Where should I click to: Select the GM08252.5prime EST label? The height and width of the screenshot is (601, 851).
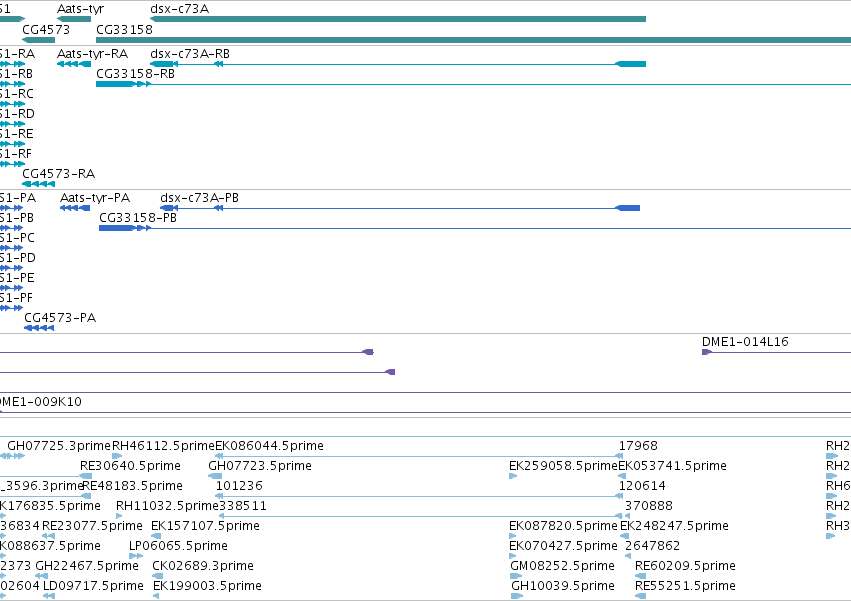(562, 566)
